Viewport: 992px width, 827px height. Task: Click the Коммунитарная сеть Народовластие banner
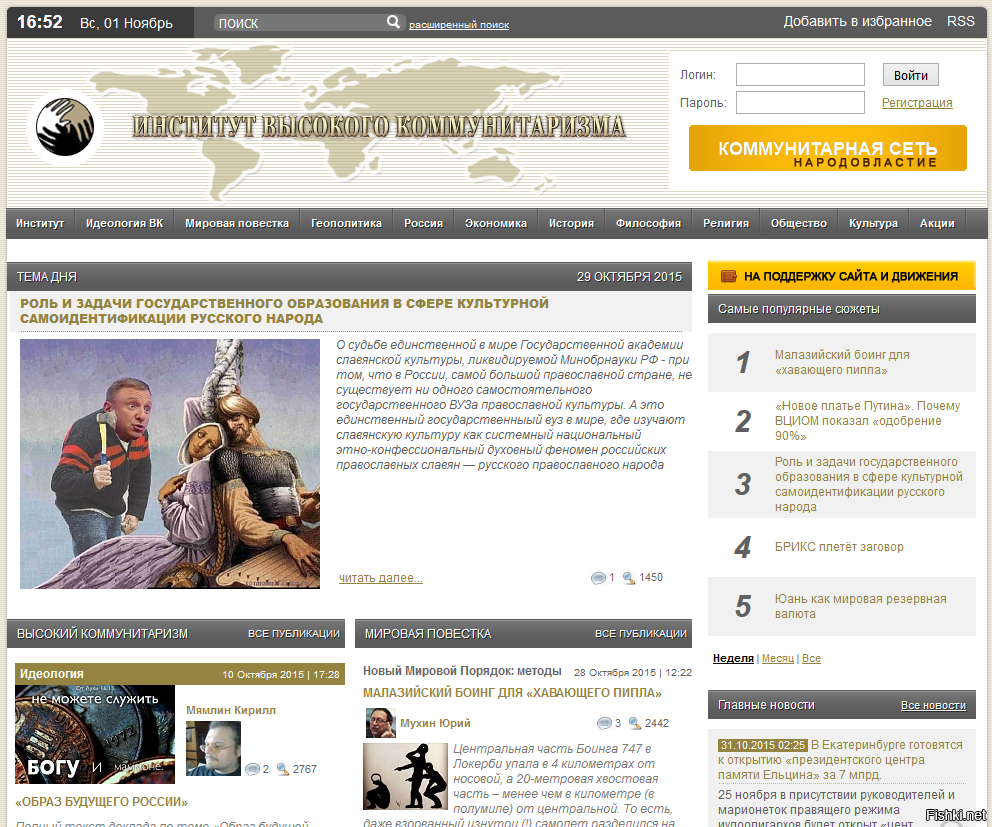point(828,148)
